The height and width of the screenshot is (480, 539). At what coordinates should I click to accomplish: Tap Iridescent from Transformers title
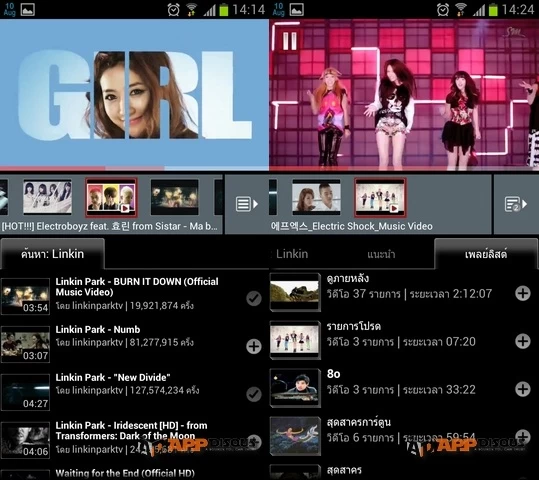pos(131,430)
